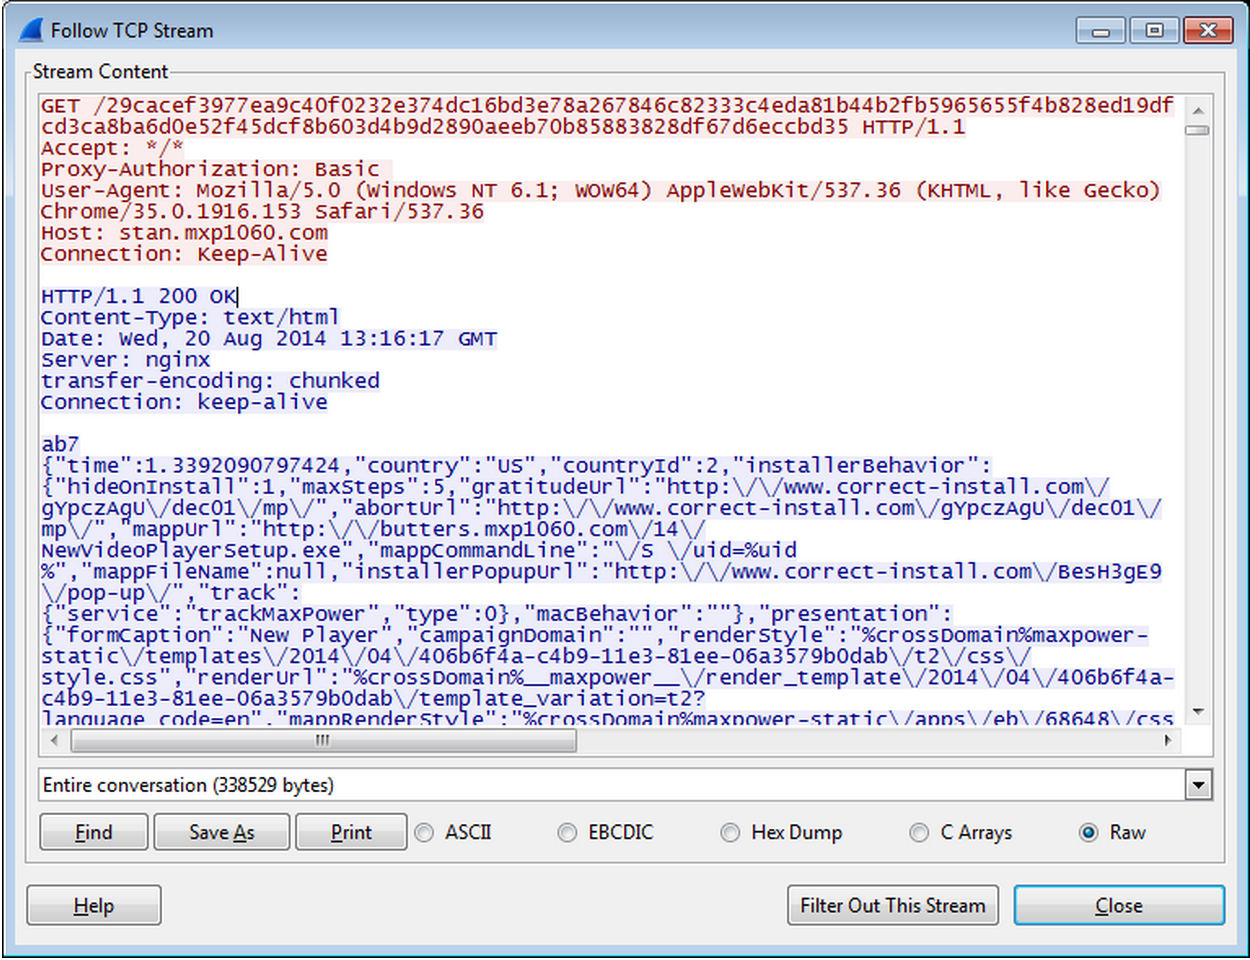Select the Hex Dump display format
The height and width of the screenshot is (960, 1250).
(x=731, y=832)
